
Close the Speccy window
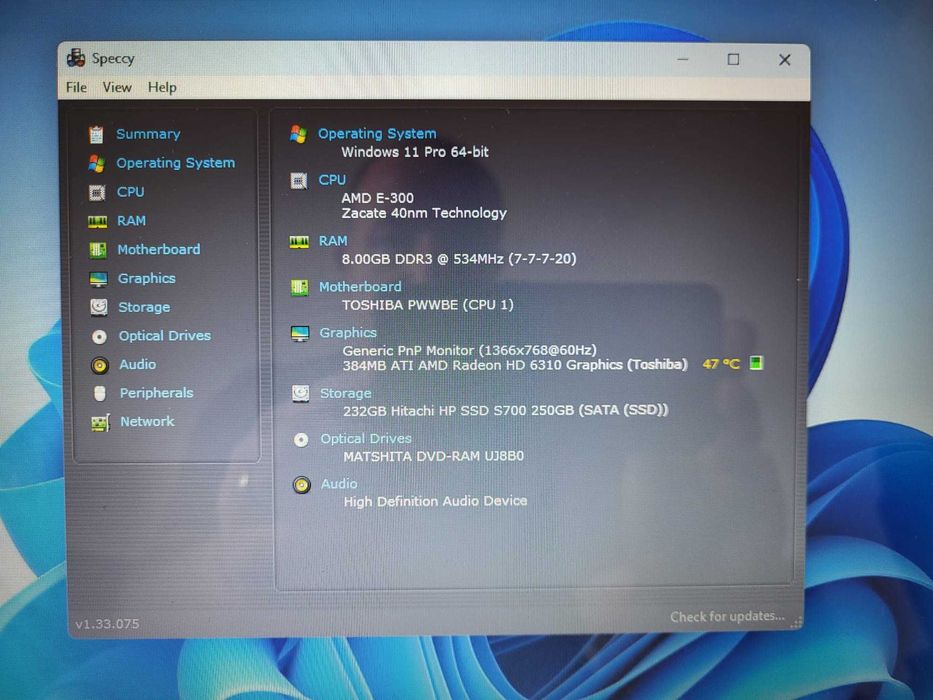pyautogui.click(x=785, y=60)
